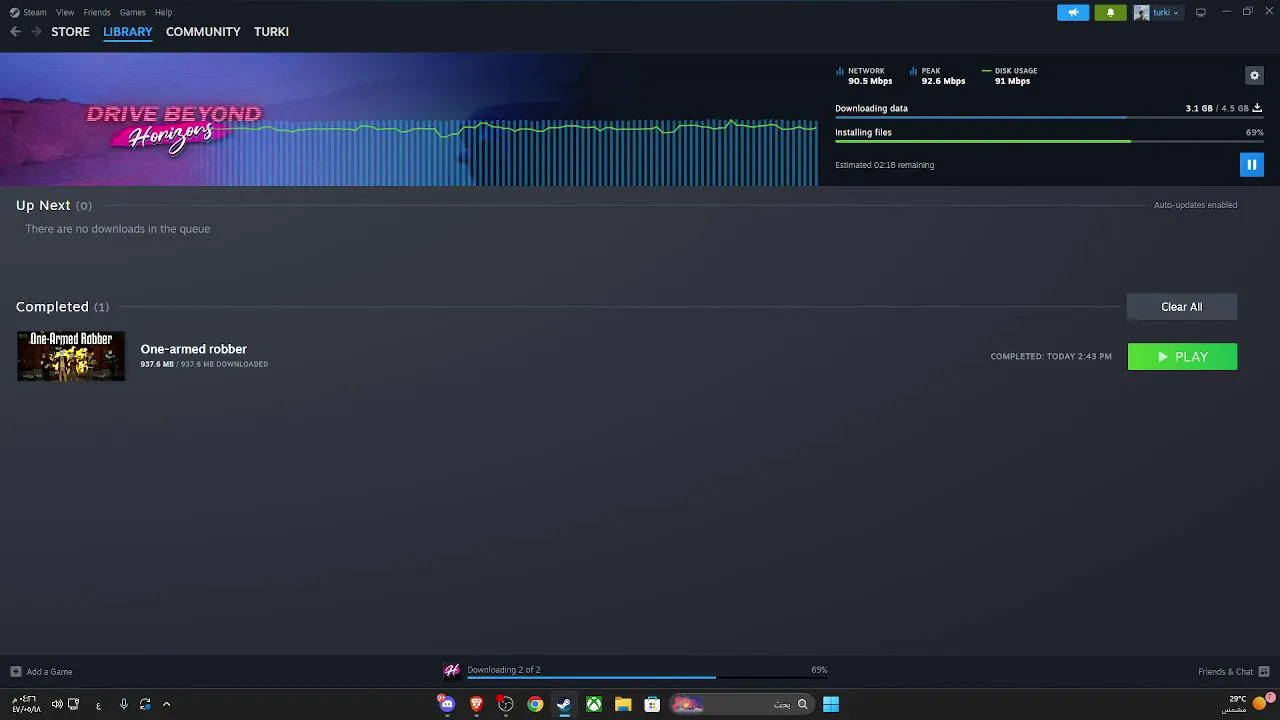
Task: Click the Add a Game plus icon
Action: 15,672
